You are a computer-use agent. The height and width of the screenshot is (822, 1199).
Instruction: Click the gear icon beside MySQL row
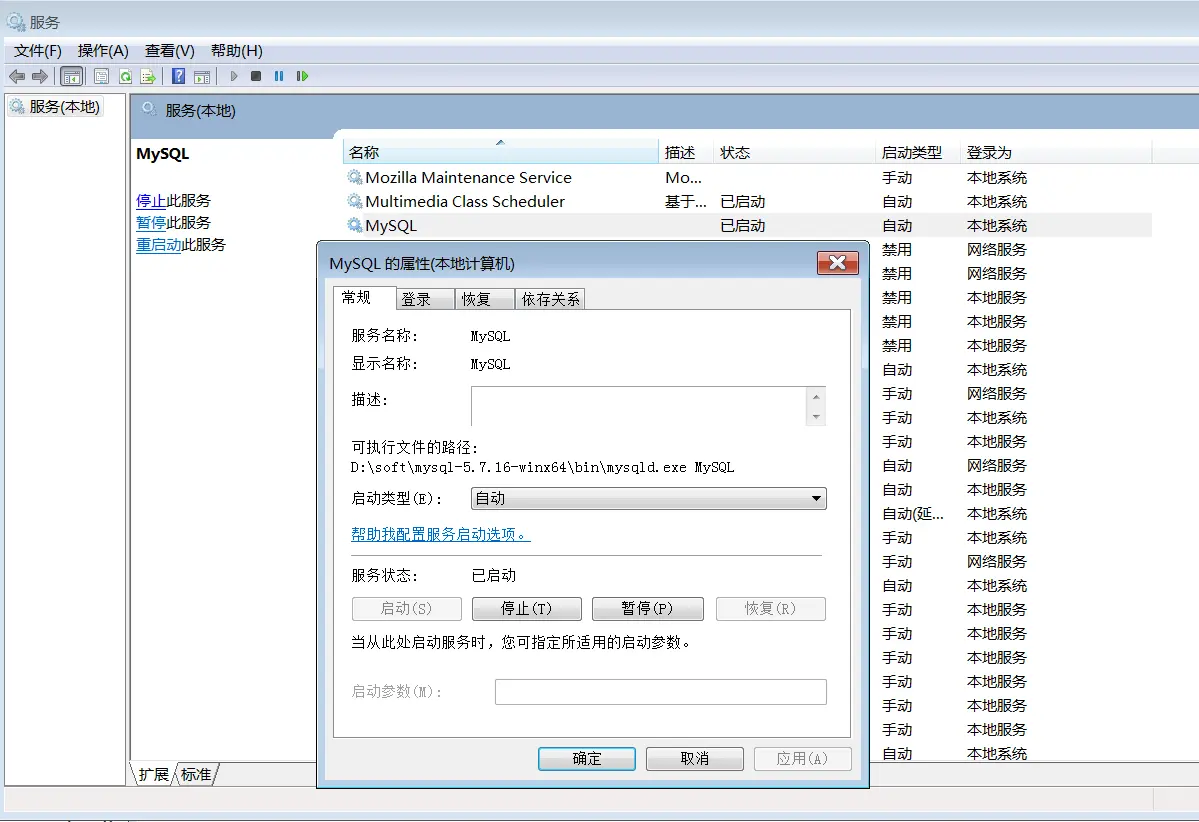[354, 226]
